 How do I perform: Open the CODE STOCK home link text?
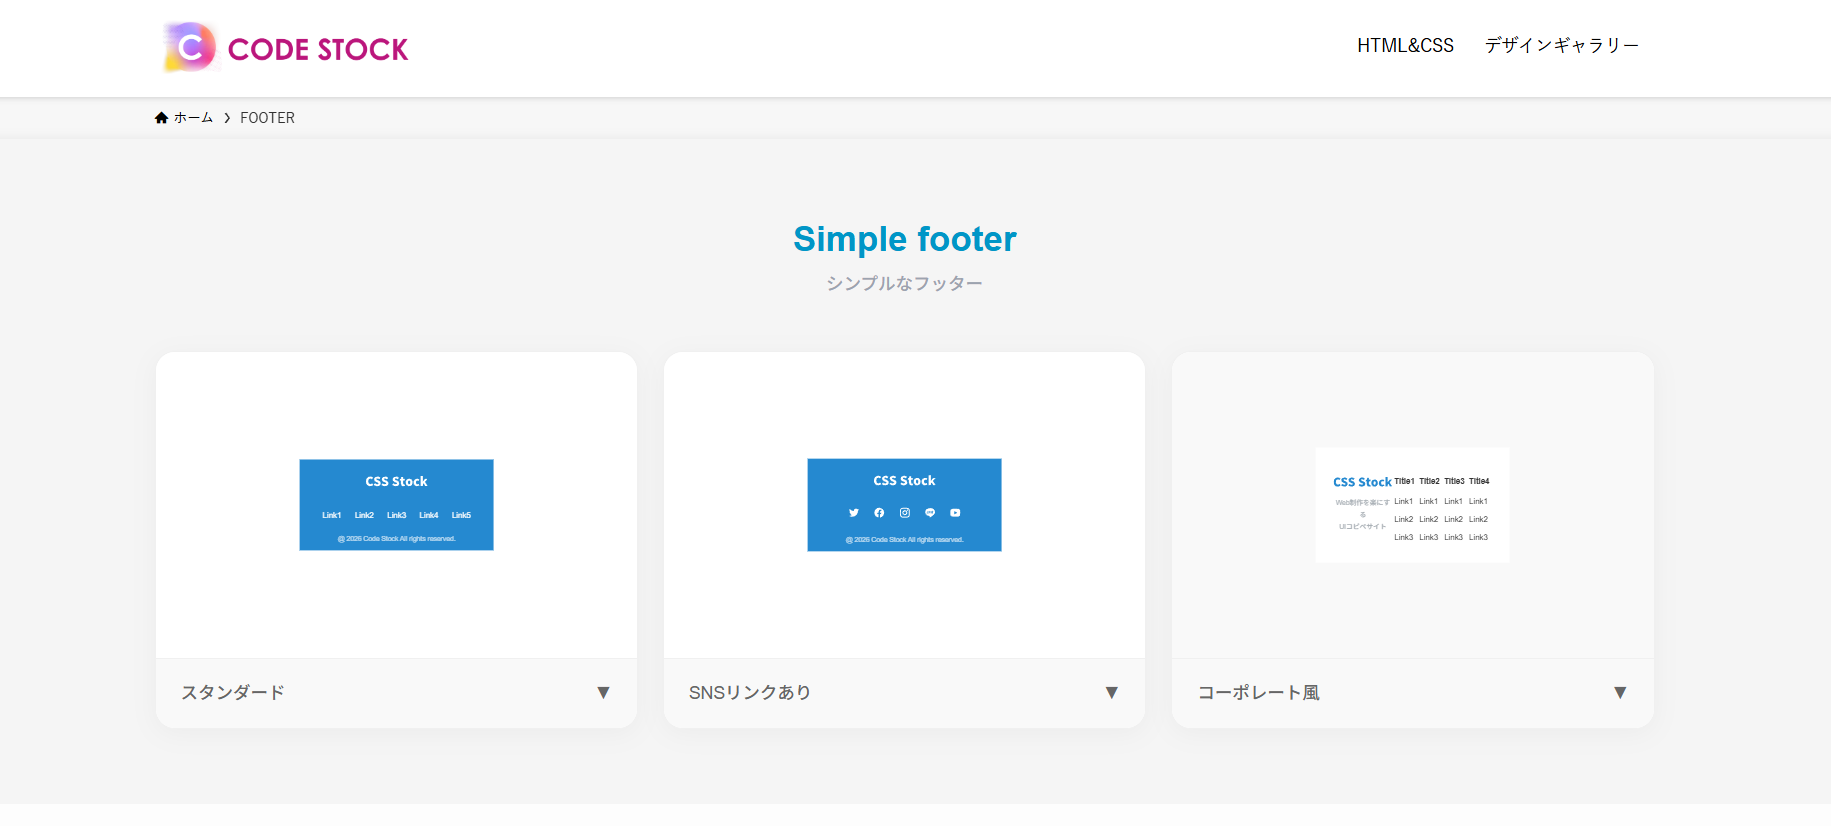318,50
